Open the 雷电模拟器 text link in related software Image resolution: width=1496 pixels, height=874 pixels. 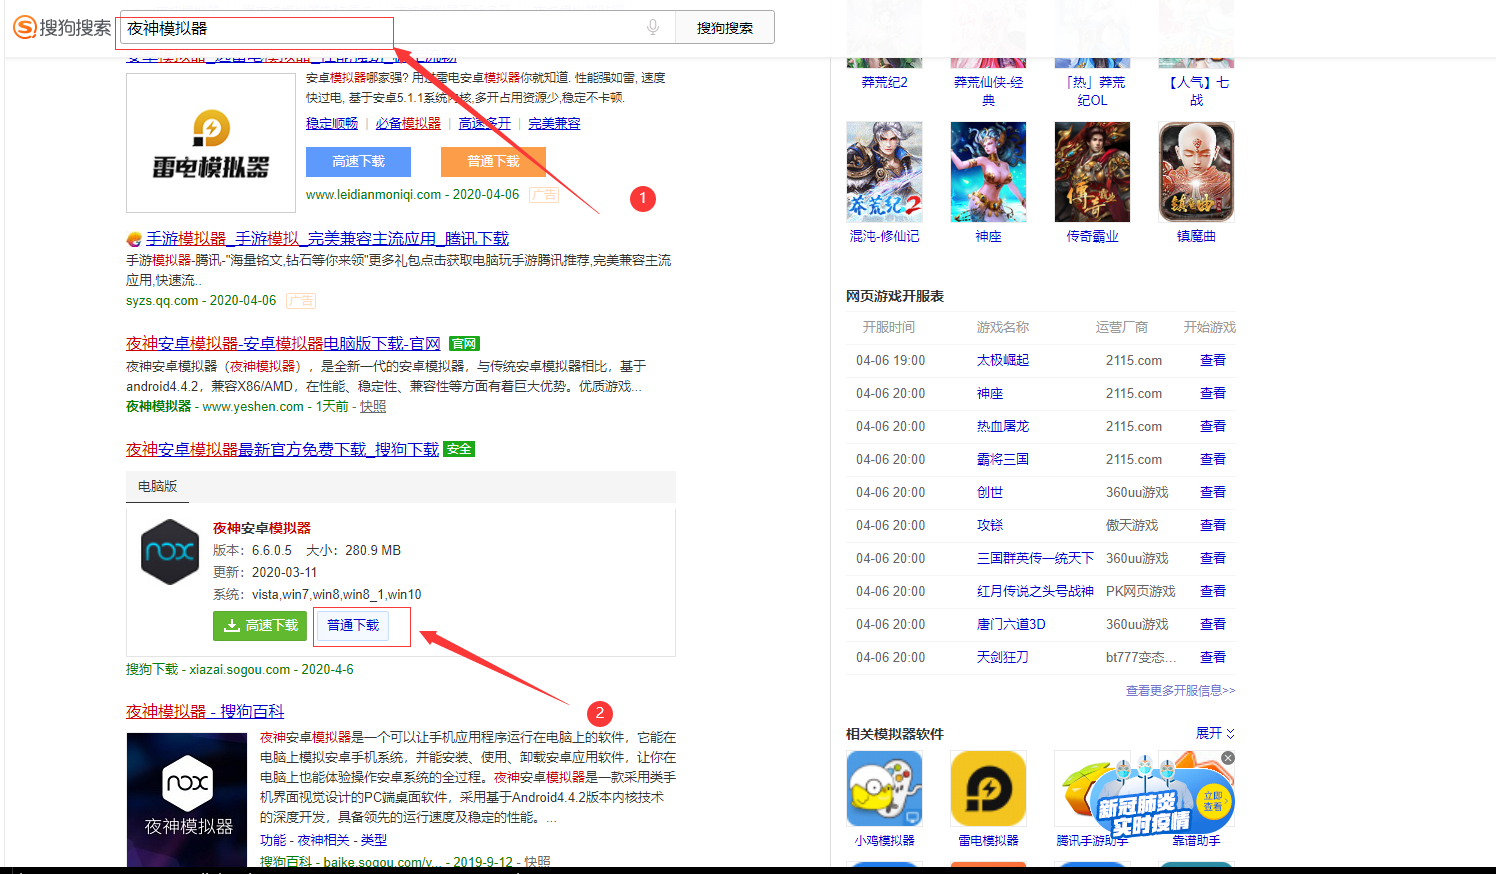tap(988, 840)
